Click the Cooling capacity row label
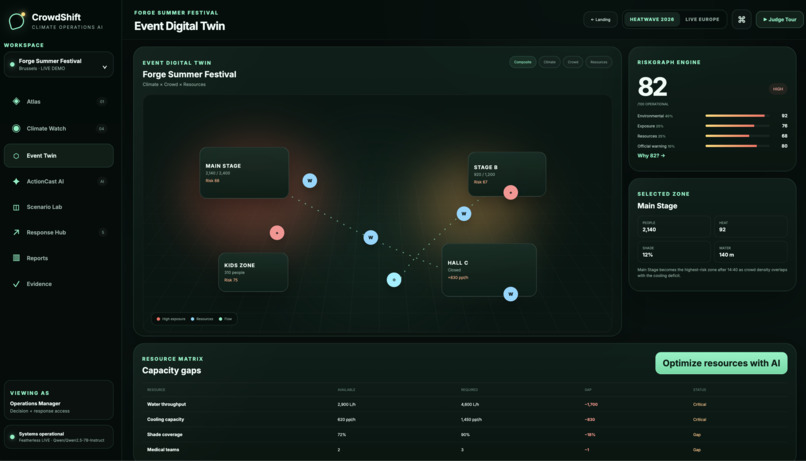This screenshot has height=461, width=806. (x=166, y=419)
